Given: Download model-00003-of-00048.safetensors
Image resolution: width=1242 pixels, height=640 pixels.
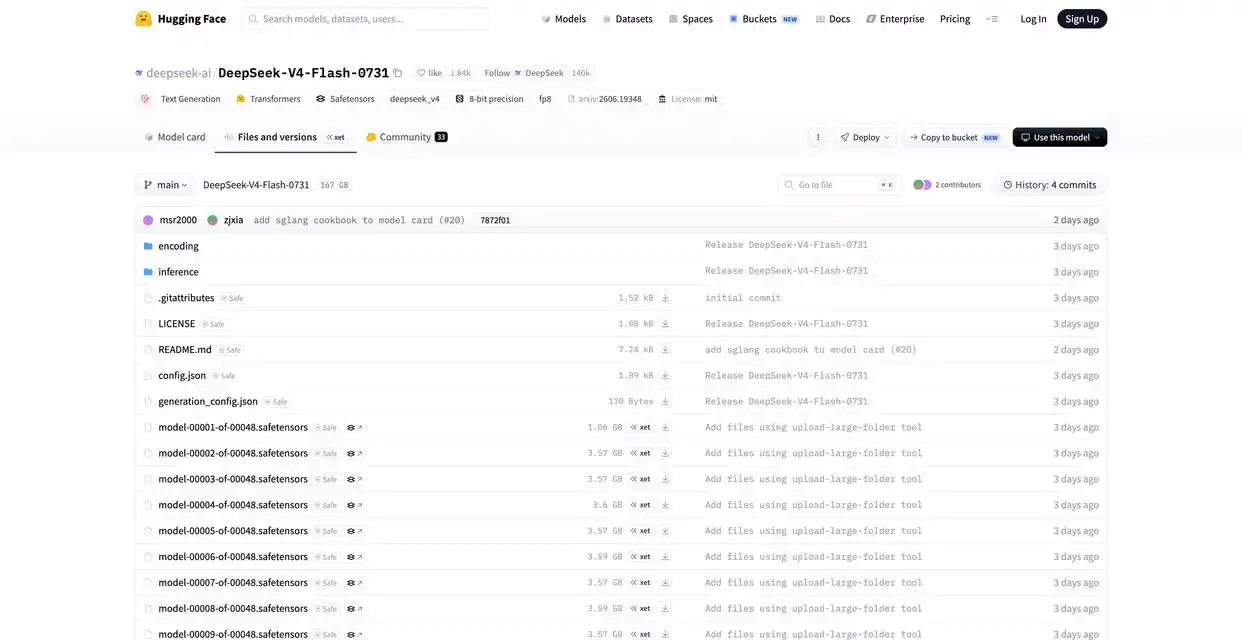Looking at the screenshot, I should coord(665,479).
